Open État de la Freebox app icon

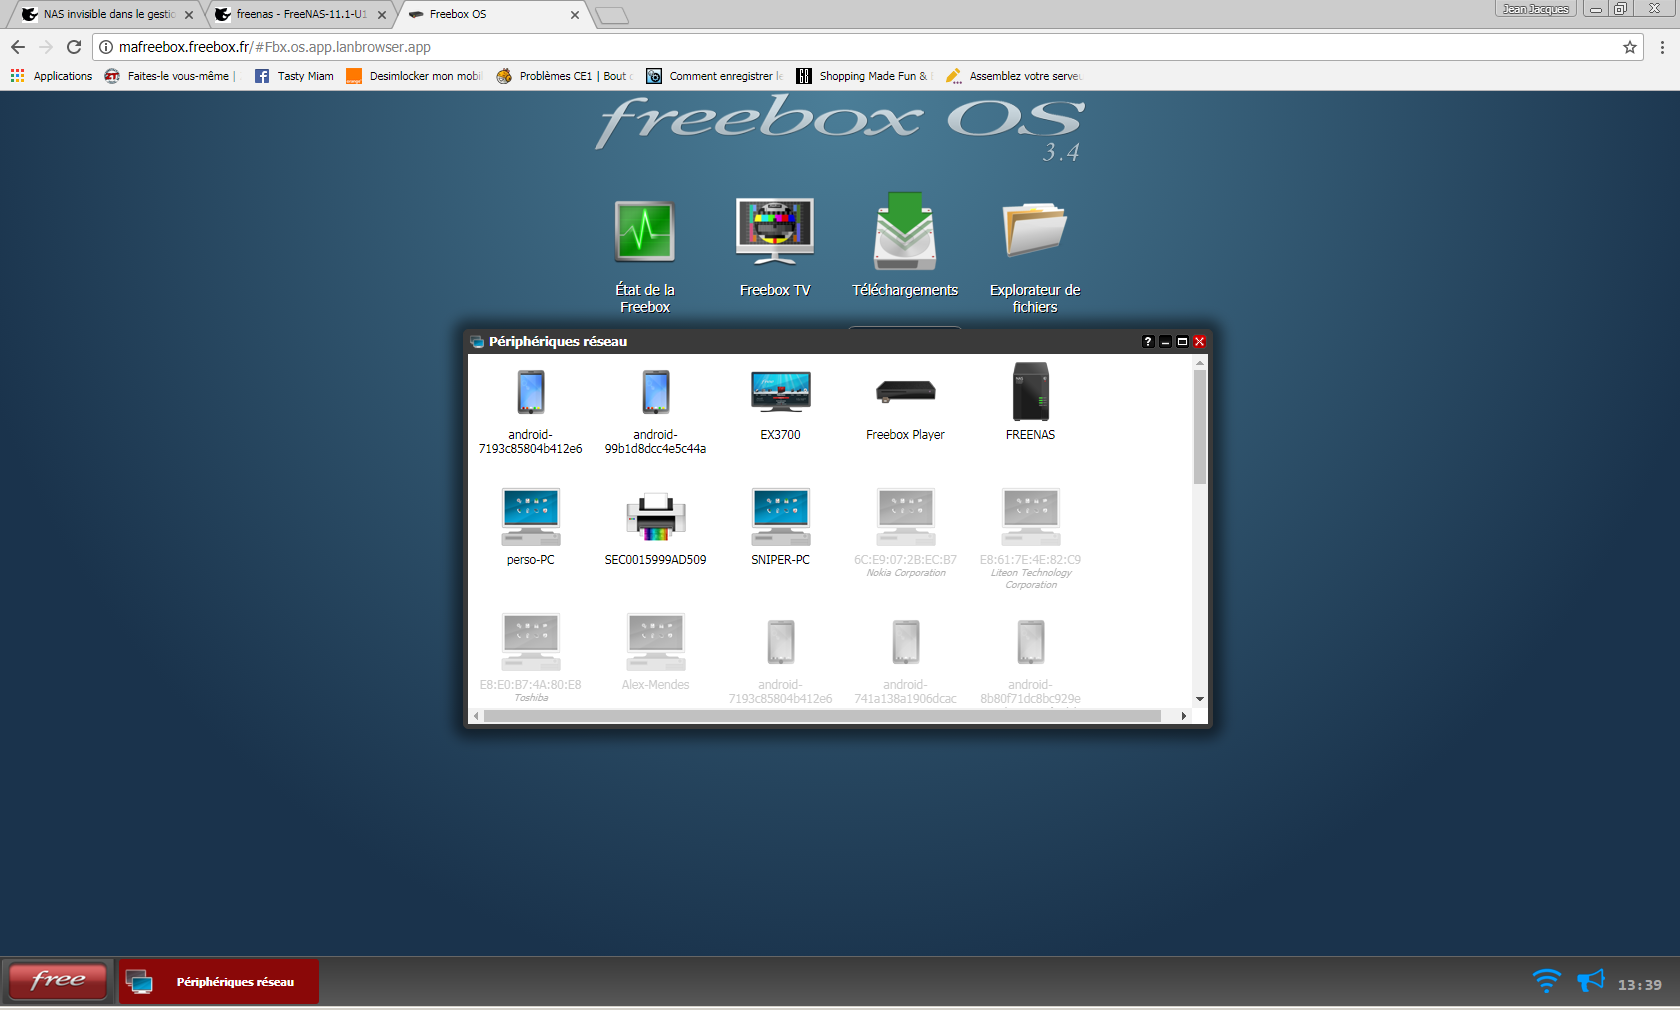point(645,232)
